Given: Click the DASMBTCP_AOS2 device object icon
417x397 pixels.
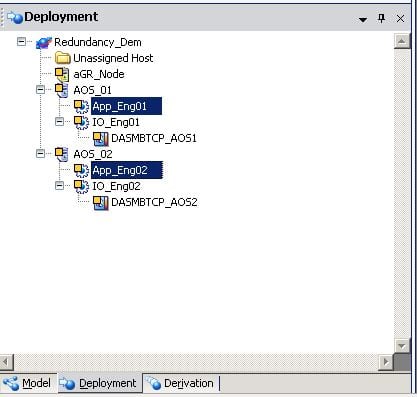Looking at the screenshot, I should pos(100,202).
